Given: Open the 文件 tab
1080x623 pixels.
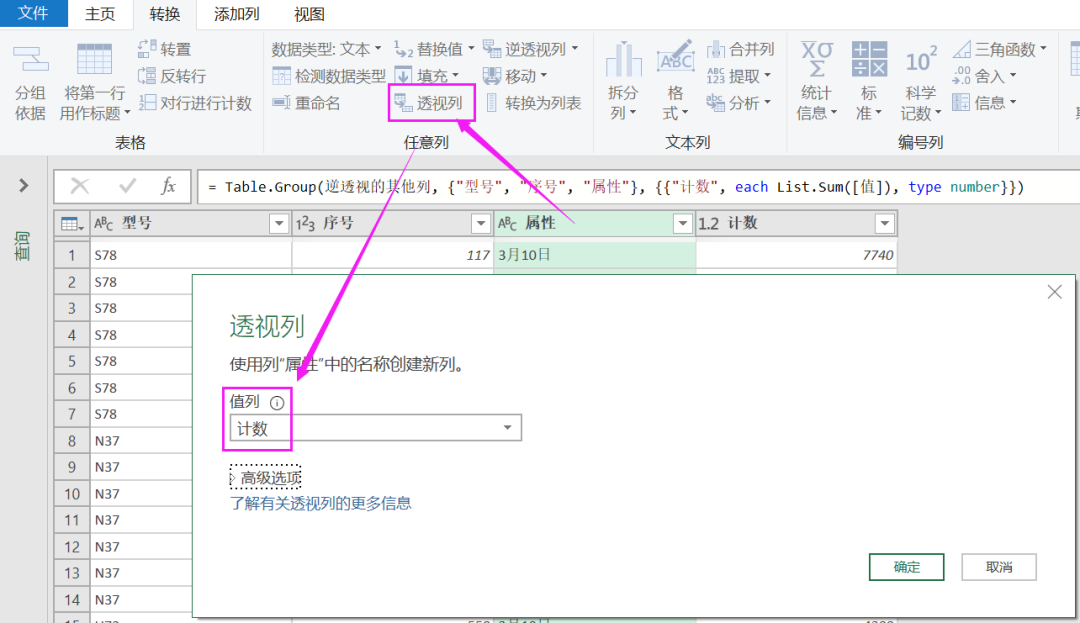Looking at the screenshot, I should click(x=33, y=13).
